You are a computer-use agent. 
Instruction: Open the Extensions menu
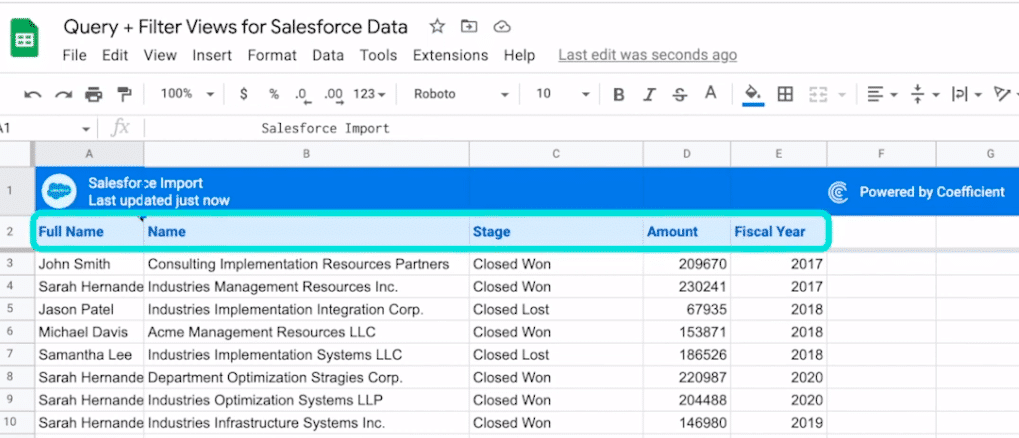click(x=450, y=55)
